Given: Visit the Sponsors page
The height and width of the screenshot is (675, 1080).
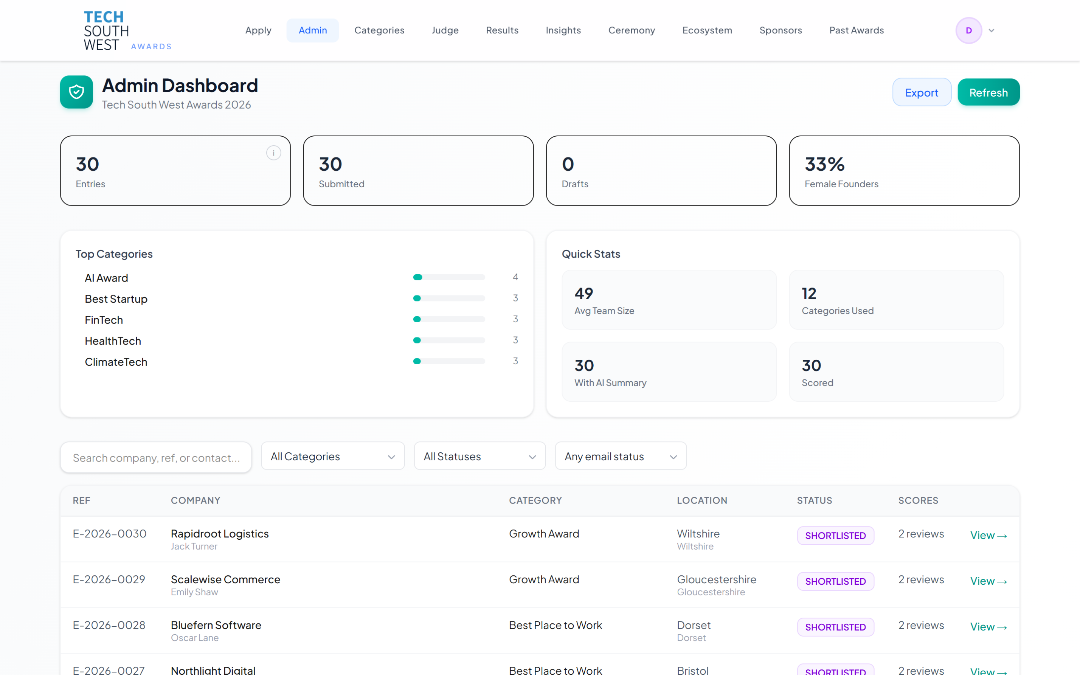Looking at the screenshot, I should (780, 30).
